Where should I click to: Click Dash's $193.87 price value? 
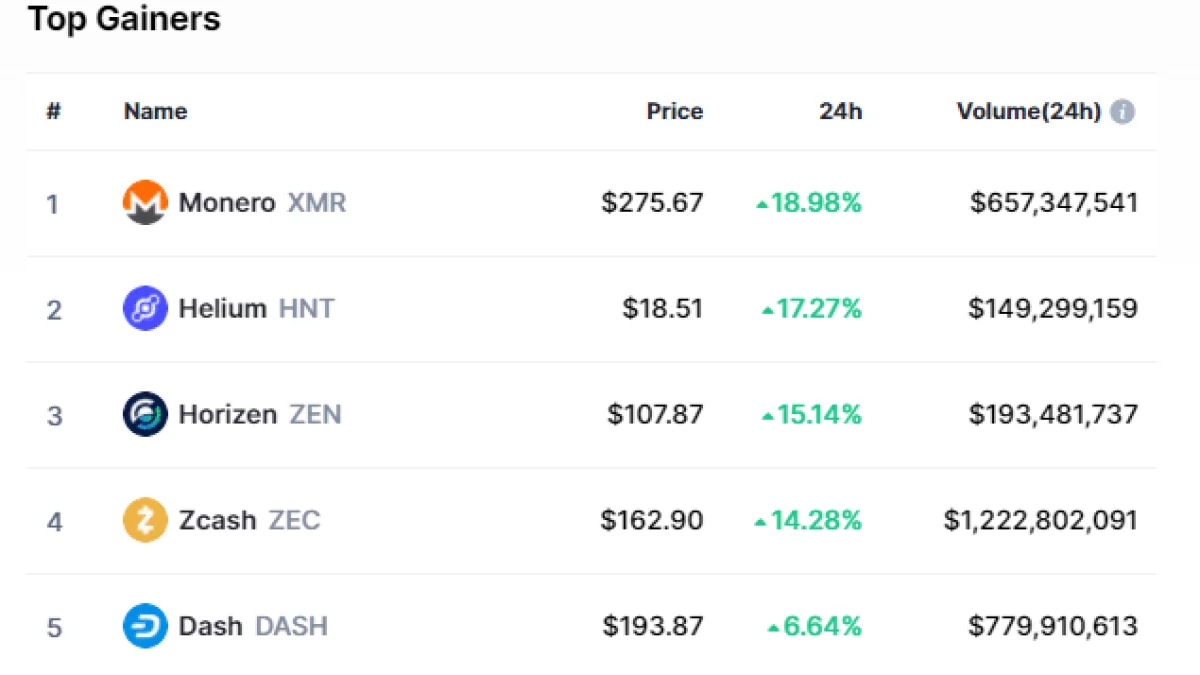(x=652, y=627)
